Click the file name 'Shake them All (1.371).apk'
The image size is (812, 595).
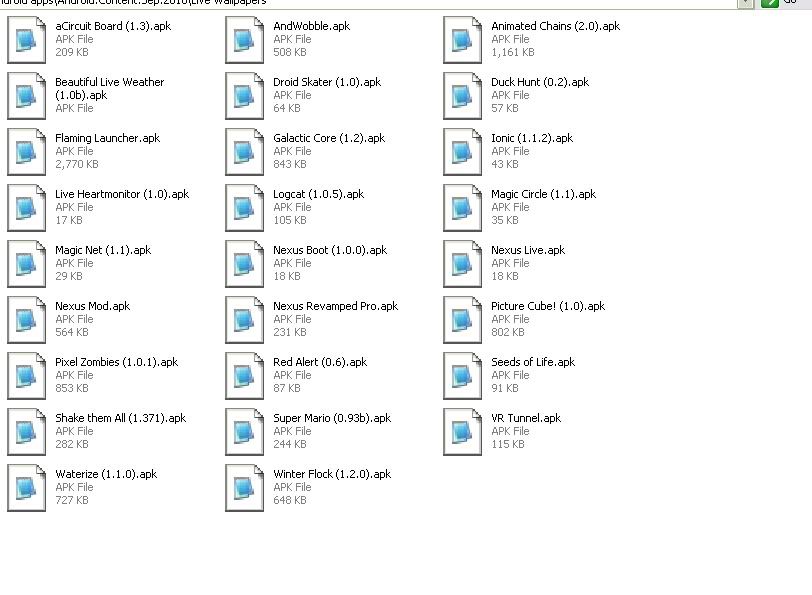point(120,417)
